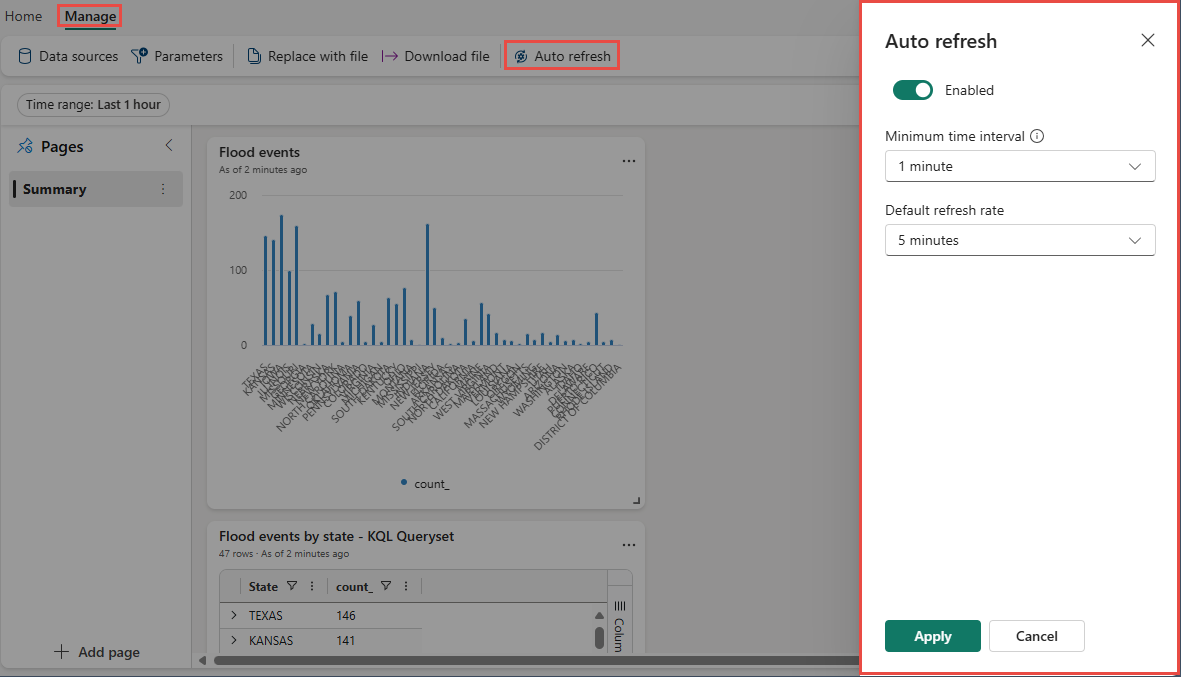
Task: Click the horizontal scrollbar left arrow
Action: click(x=202, y=660)
